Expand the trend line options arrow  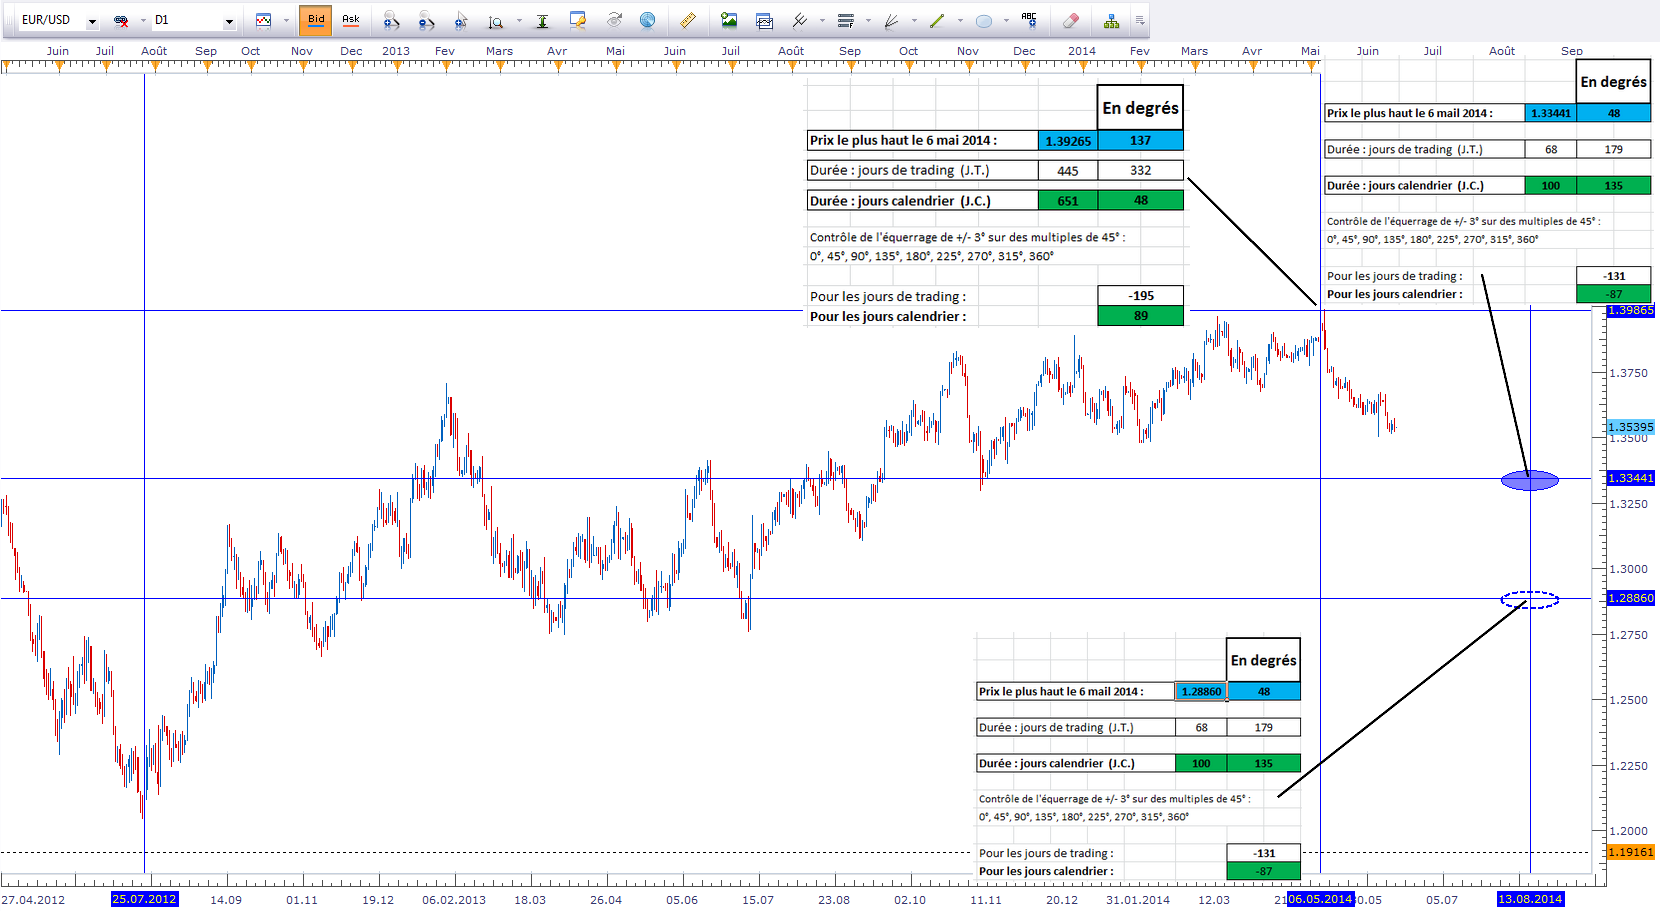(x=960, y=20)
